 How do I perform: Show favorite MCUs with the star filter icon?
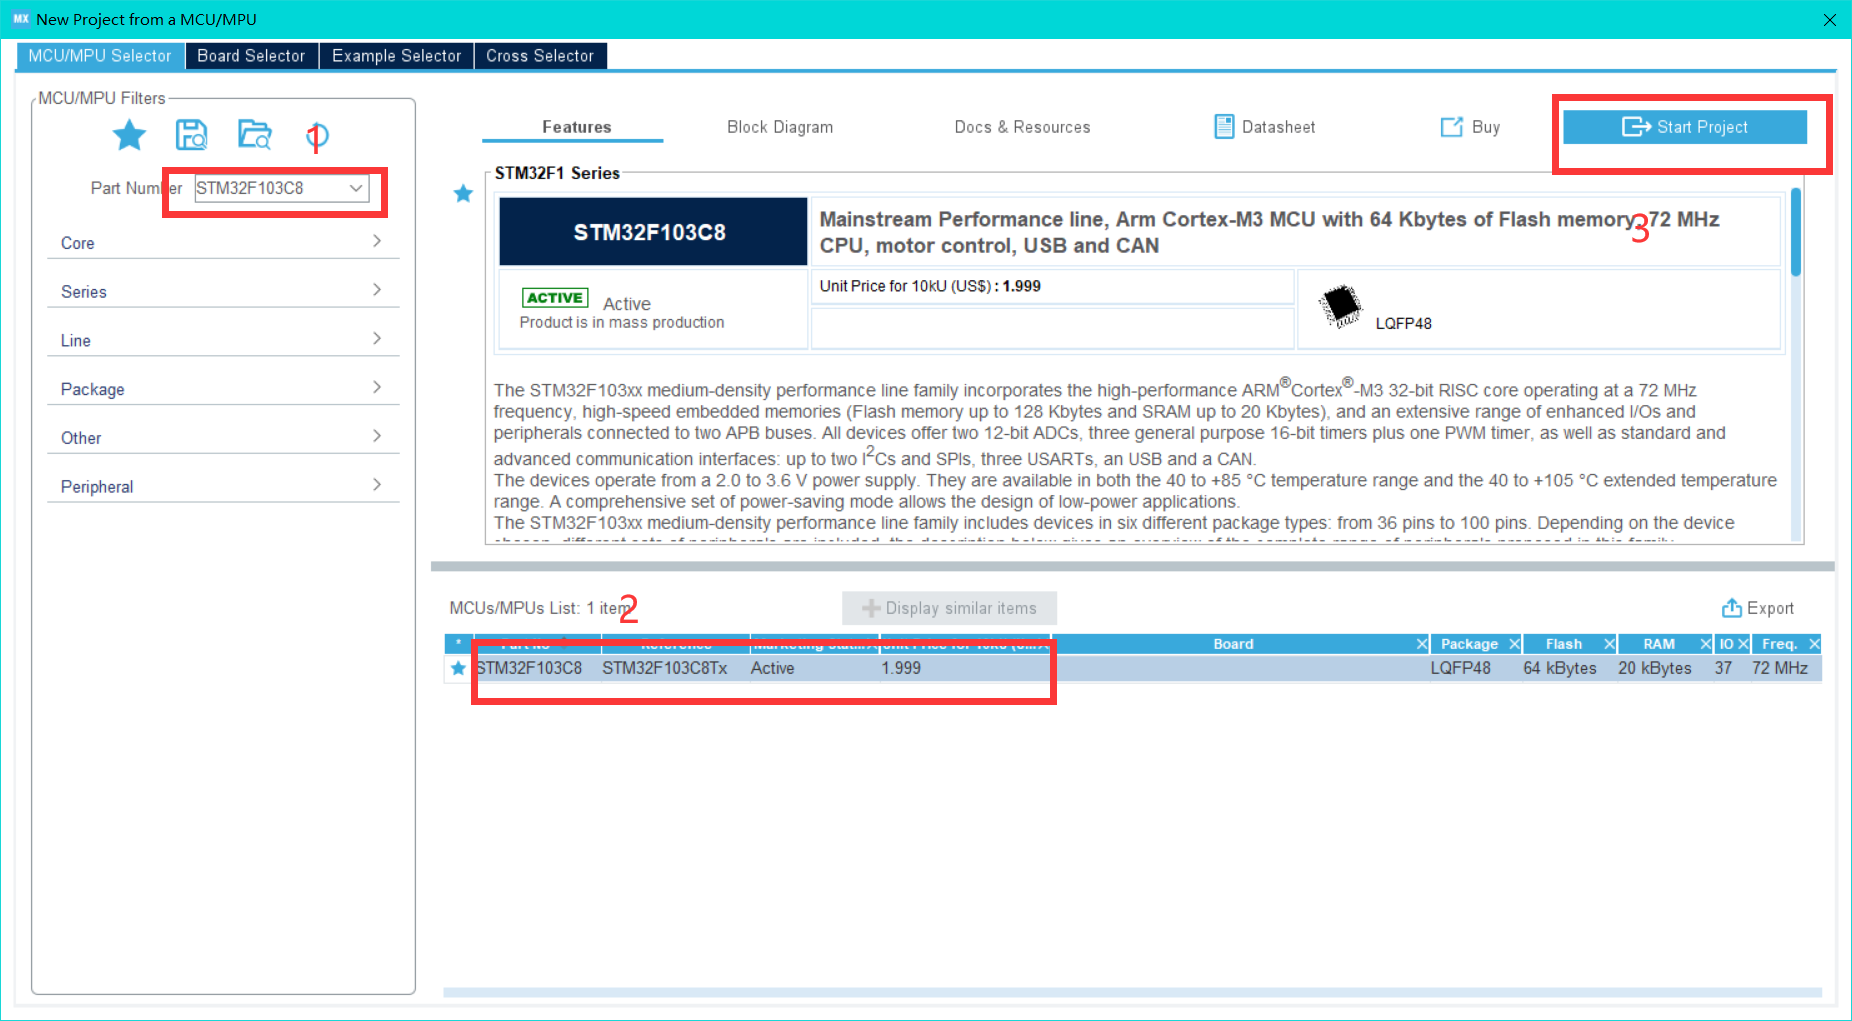129,135
